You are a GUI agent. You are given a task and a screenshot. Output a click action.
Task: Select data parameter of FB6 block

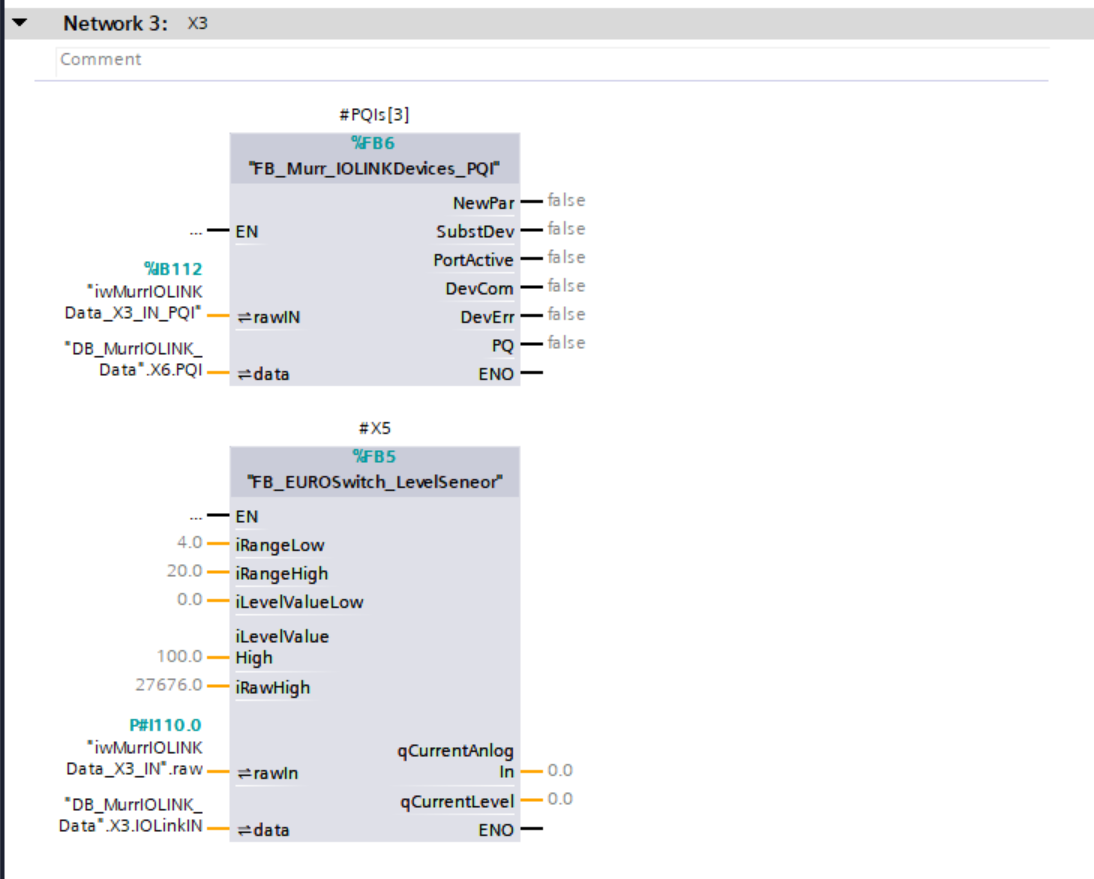[x=263, y=375]
